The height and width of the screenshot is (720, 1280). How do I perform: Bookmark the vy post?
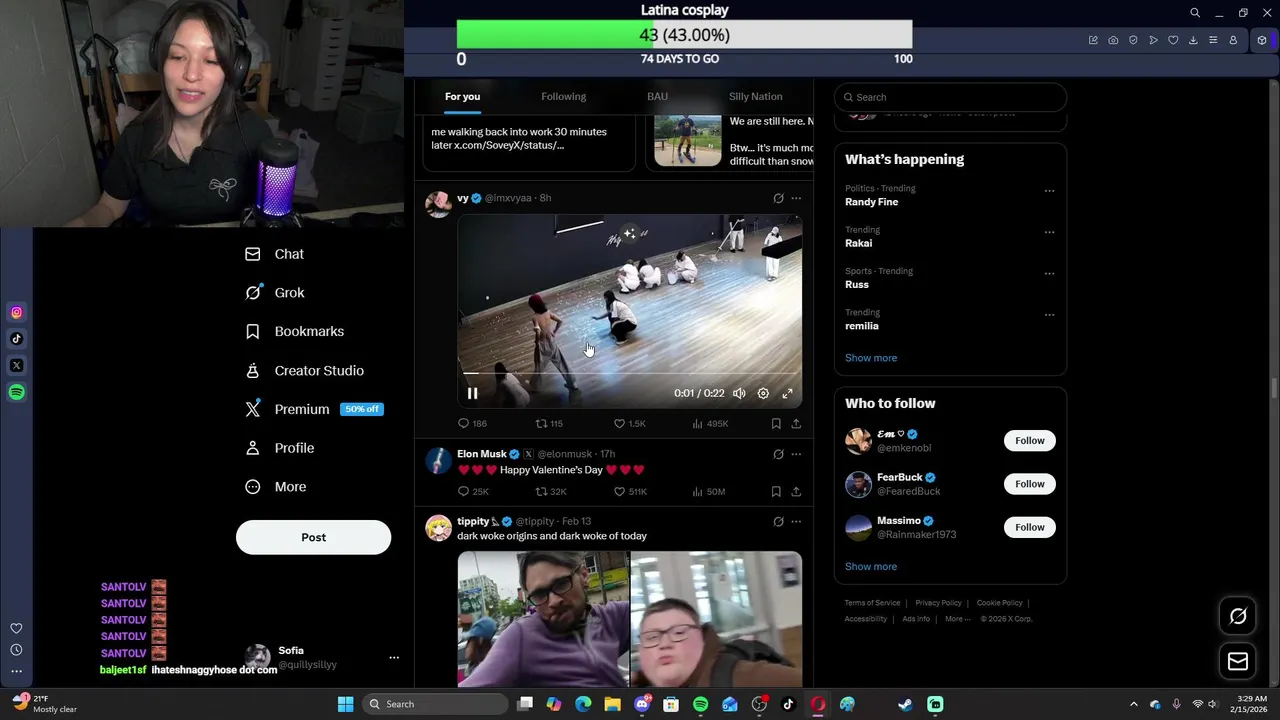coord(776,424)
